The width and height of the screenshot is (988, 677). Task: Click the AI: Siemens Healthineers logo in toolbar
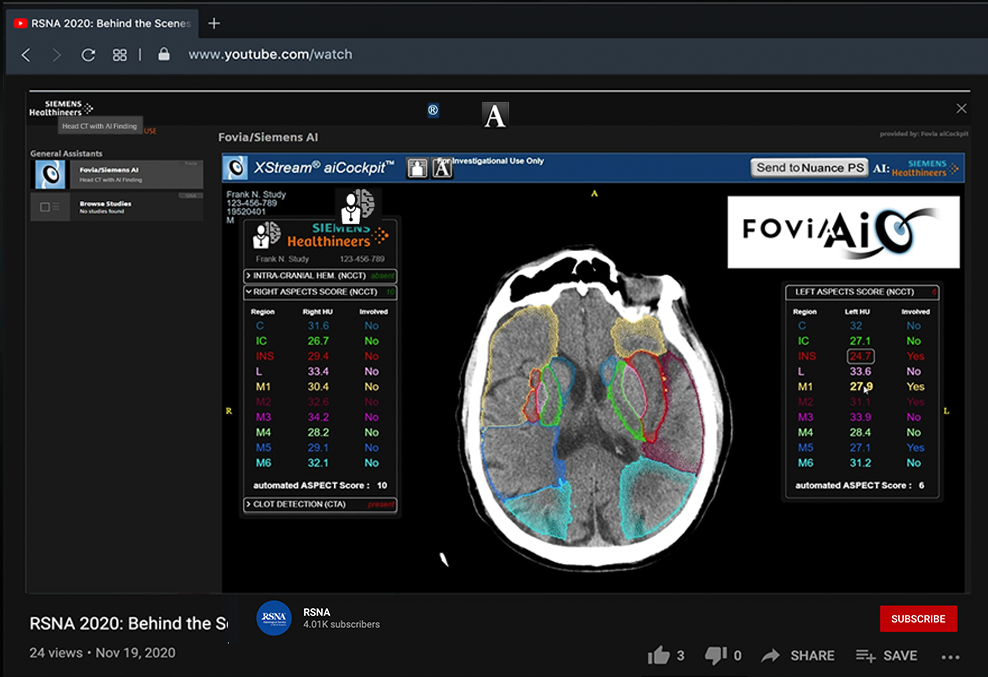point(916,168)
